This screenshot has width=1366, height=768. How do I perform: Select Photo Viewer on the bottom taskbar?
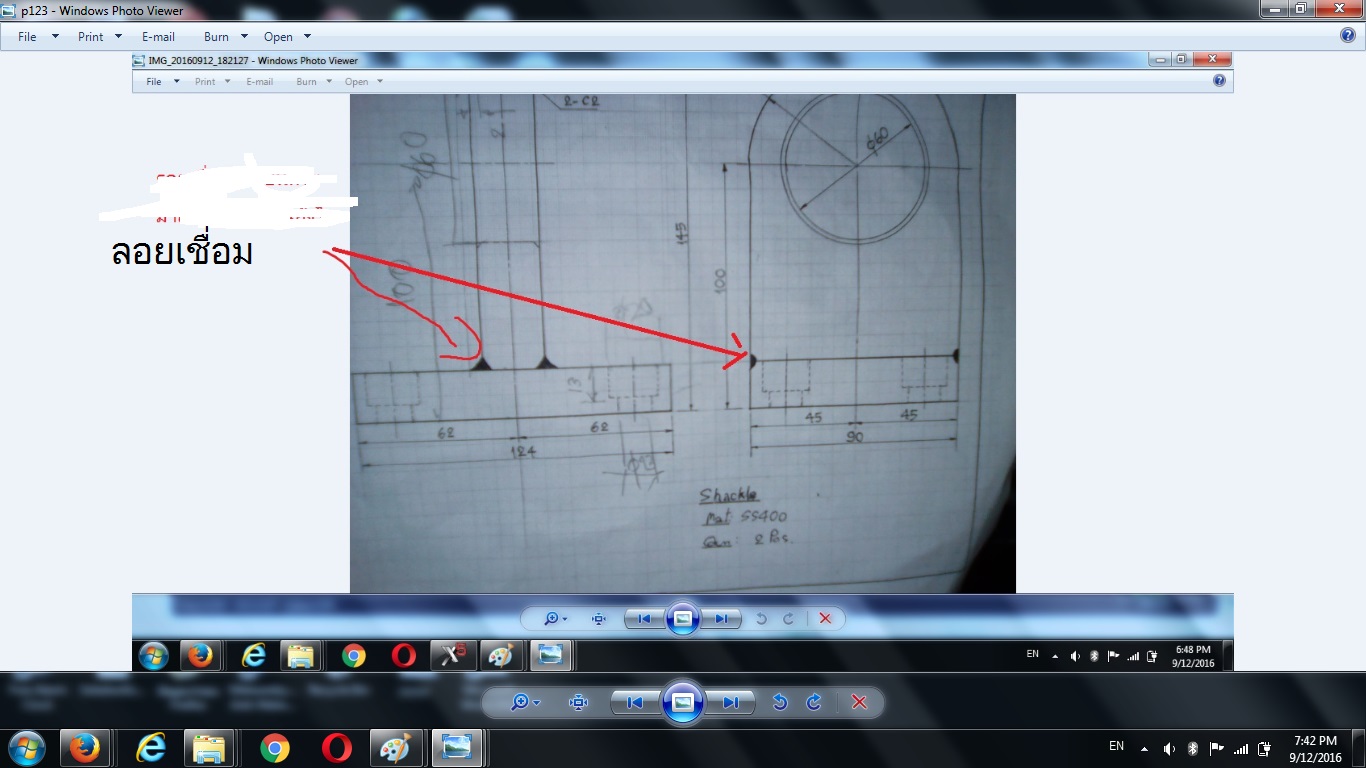click(458, 748)
